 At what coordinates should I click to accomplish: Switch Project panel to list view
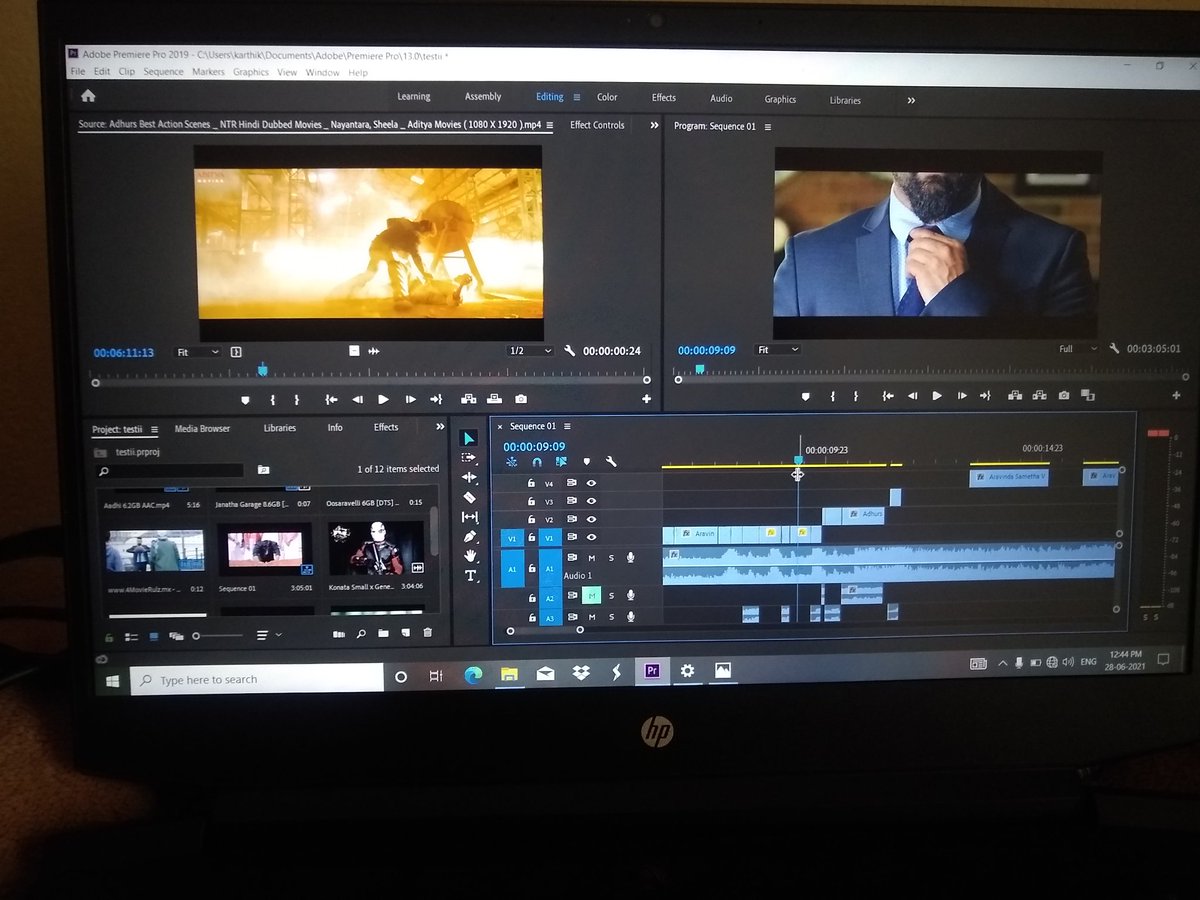tap(131, 636)
